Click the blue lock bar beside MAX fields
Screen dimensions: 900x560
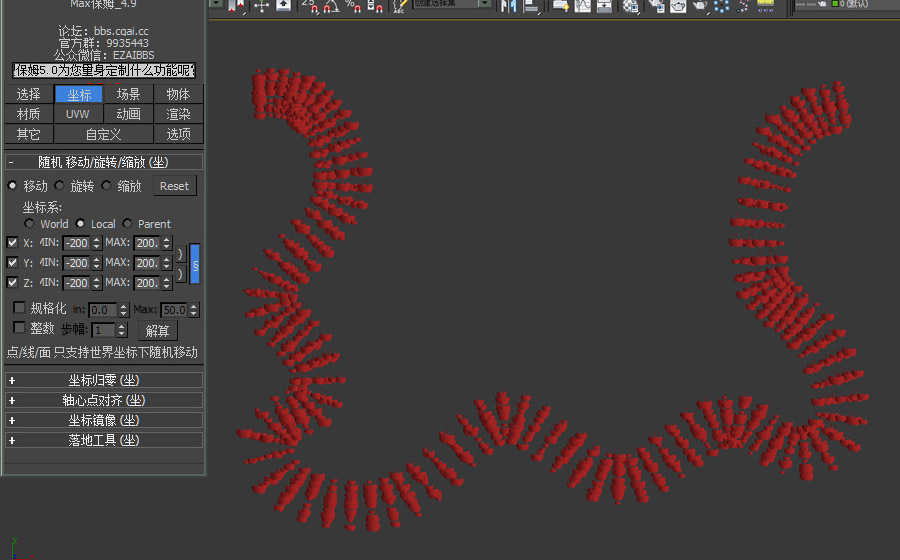click(195, 263)
